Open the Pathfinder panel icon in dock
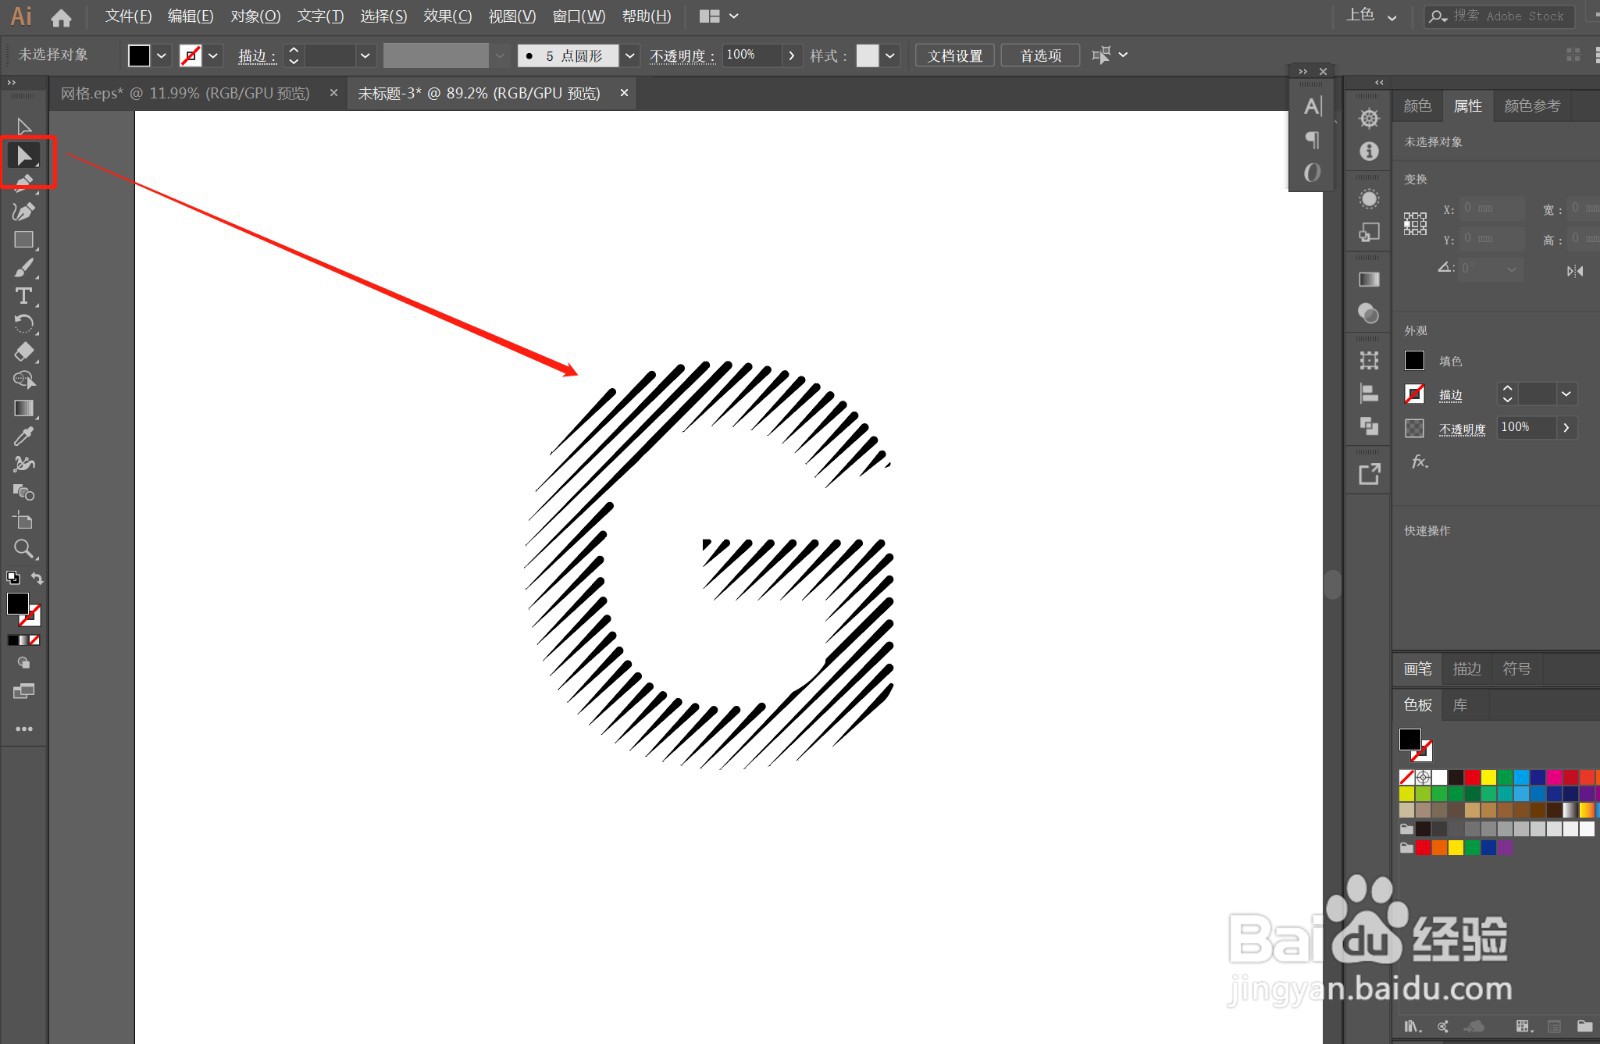The image size is (1600, 1044). pos(1369,427)
